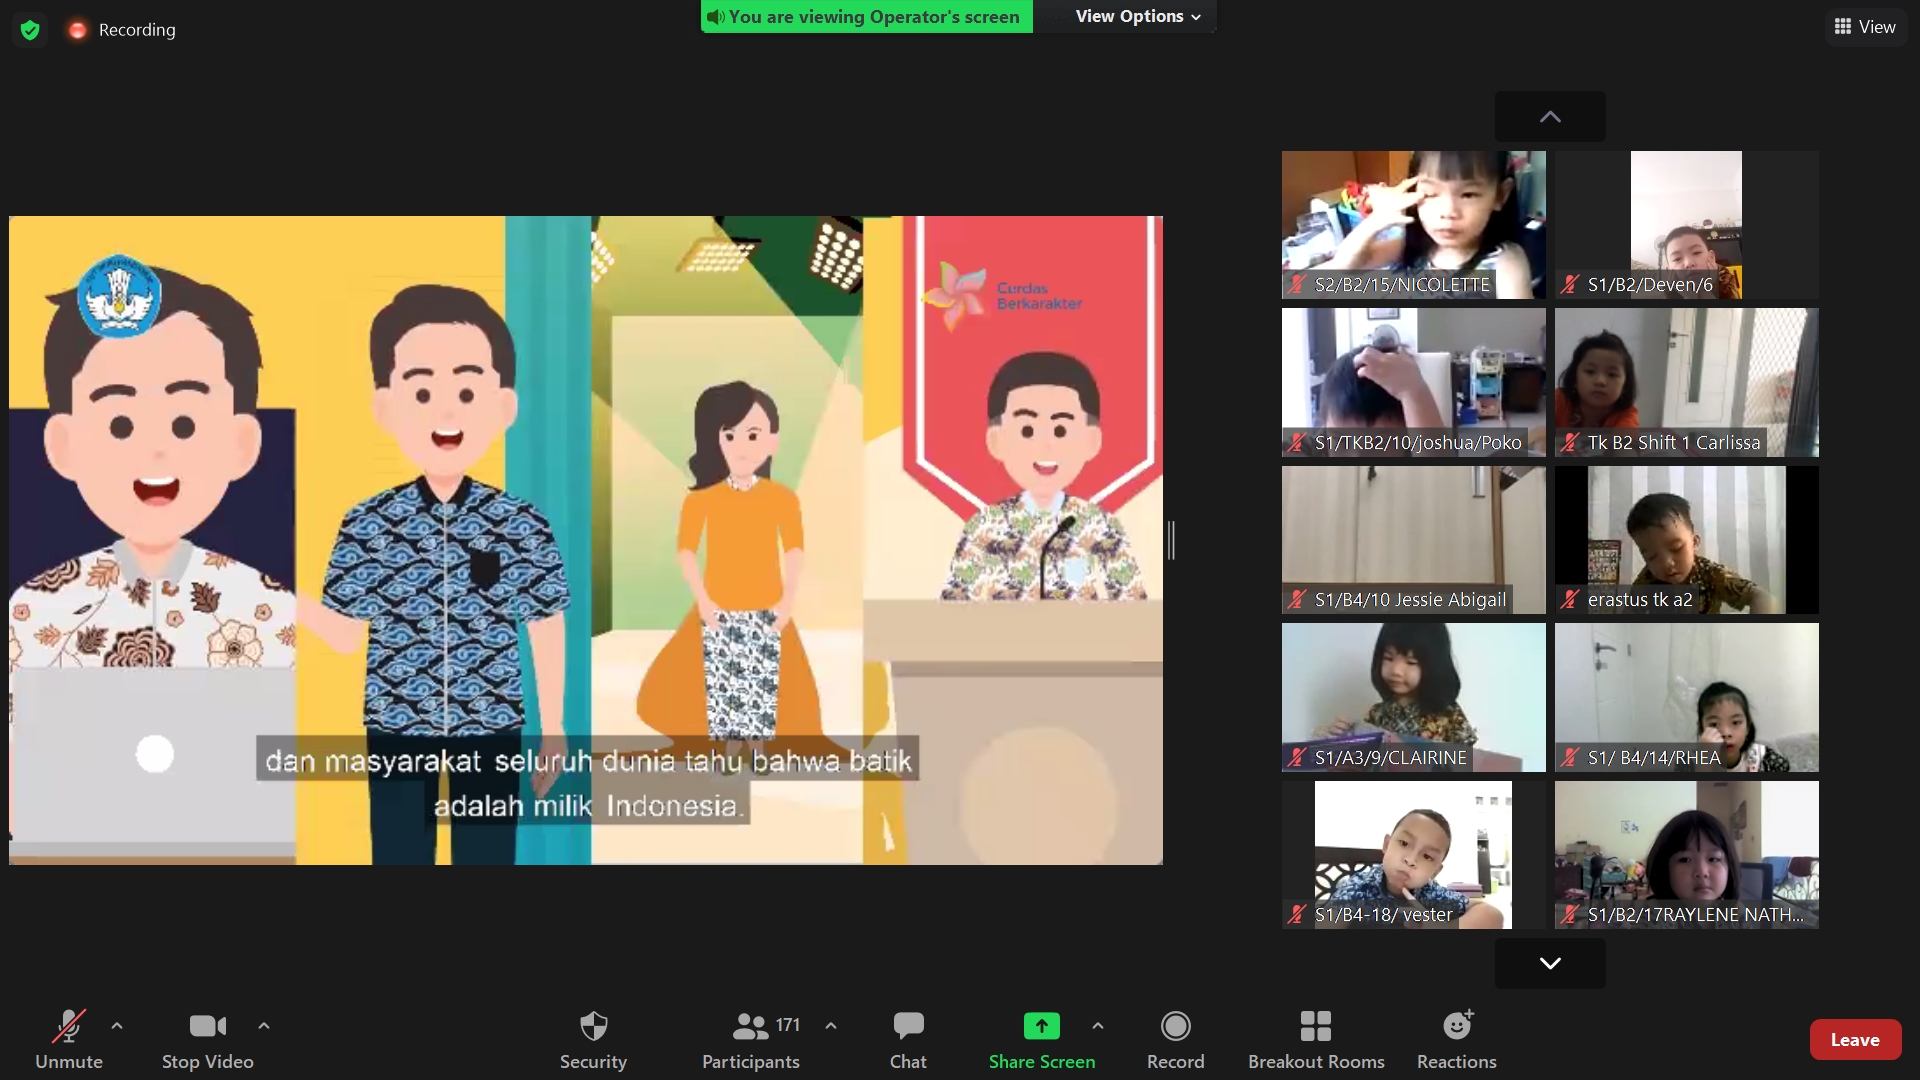Click the red Leave button
Viewport: 1920px width, 1080px height.
[x=1854, y=1040]
